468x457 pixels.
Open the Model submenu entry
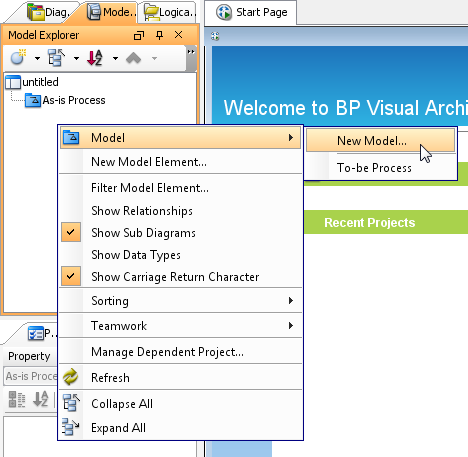pos(180,138)
